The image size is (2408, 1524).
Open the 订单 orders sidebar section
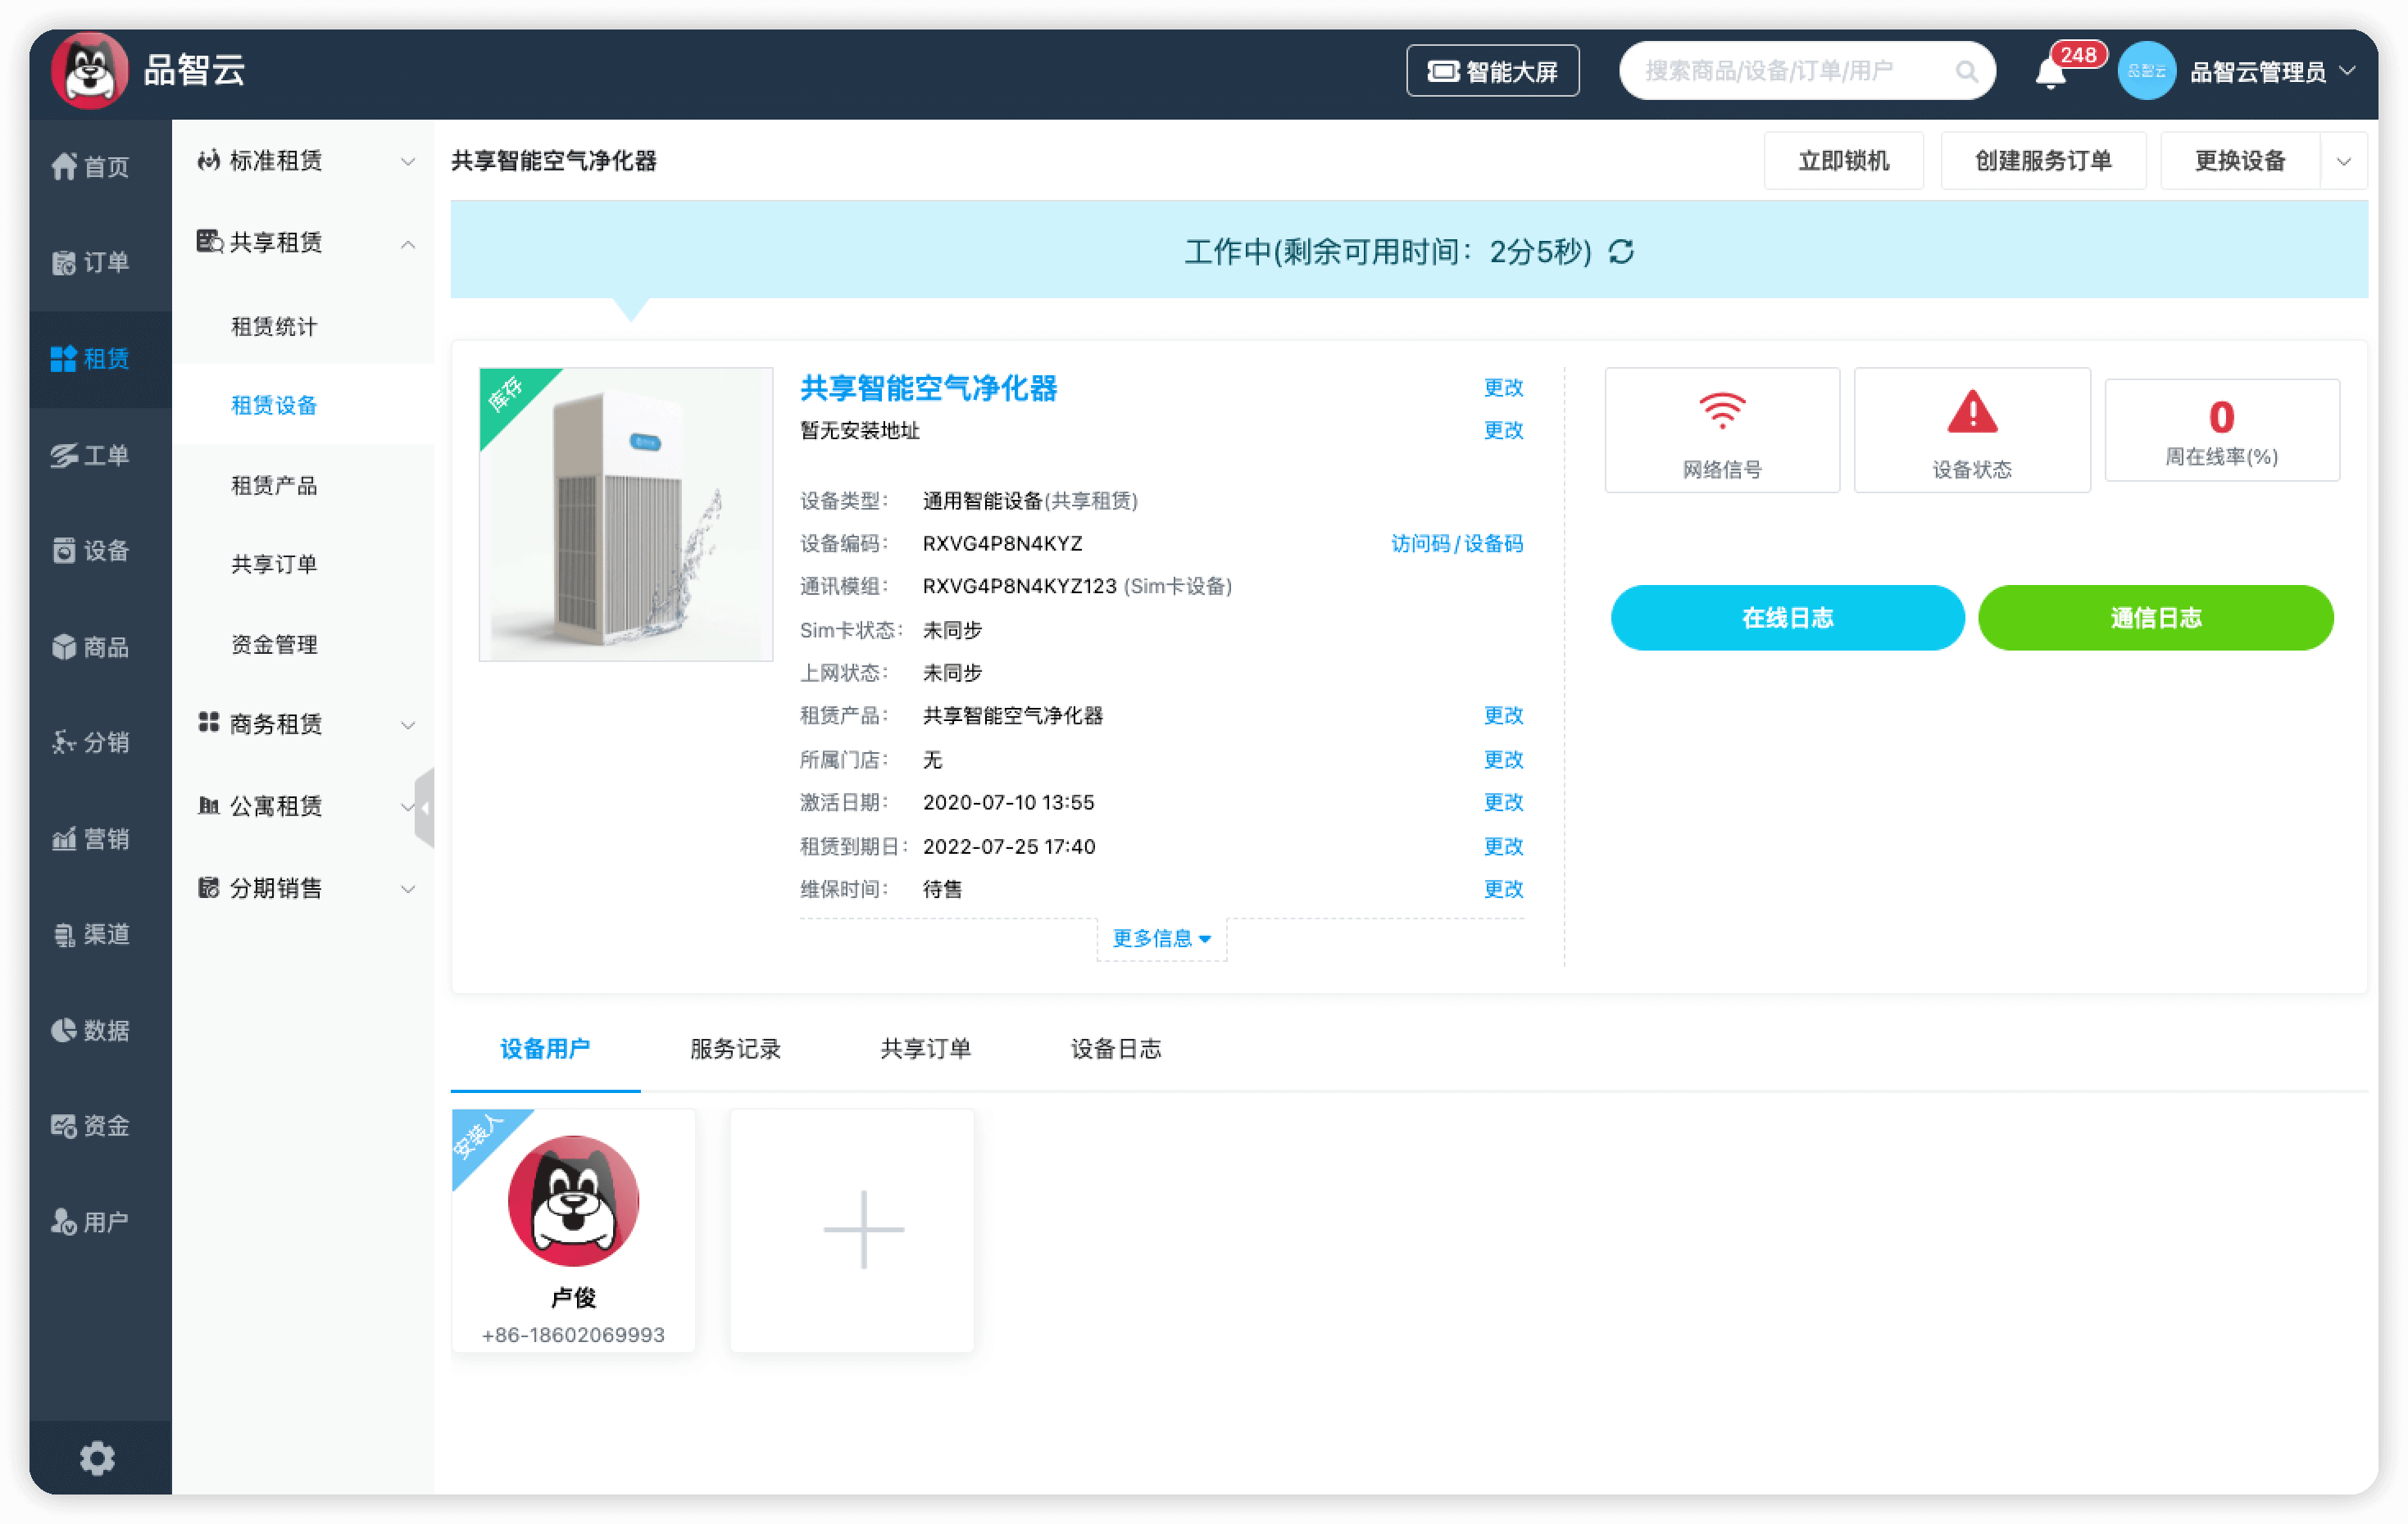[91, 262]
